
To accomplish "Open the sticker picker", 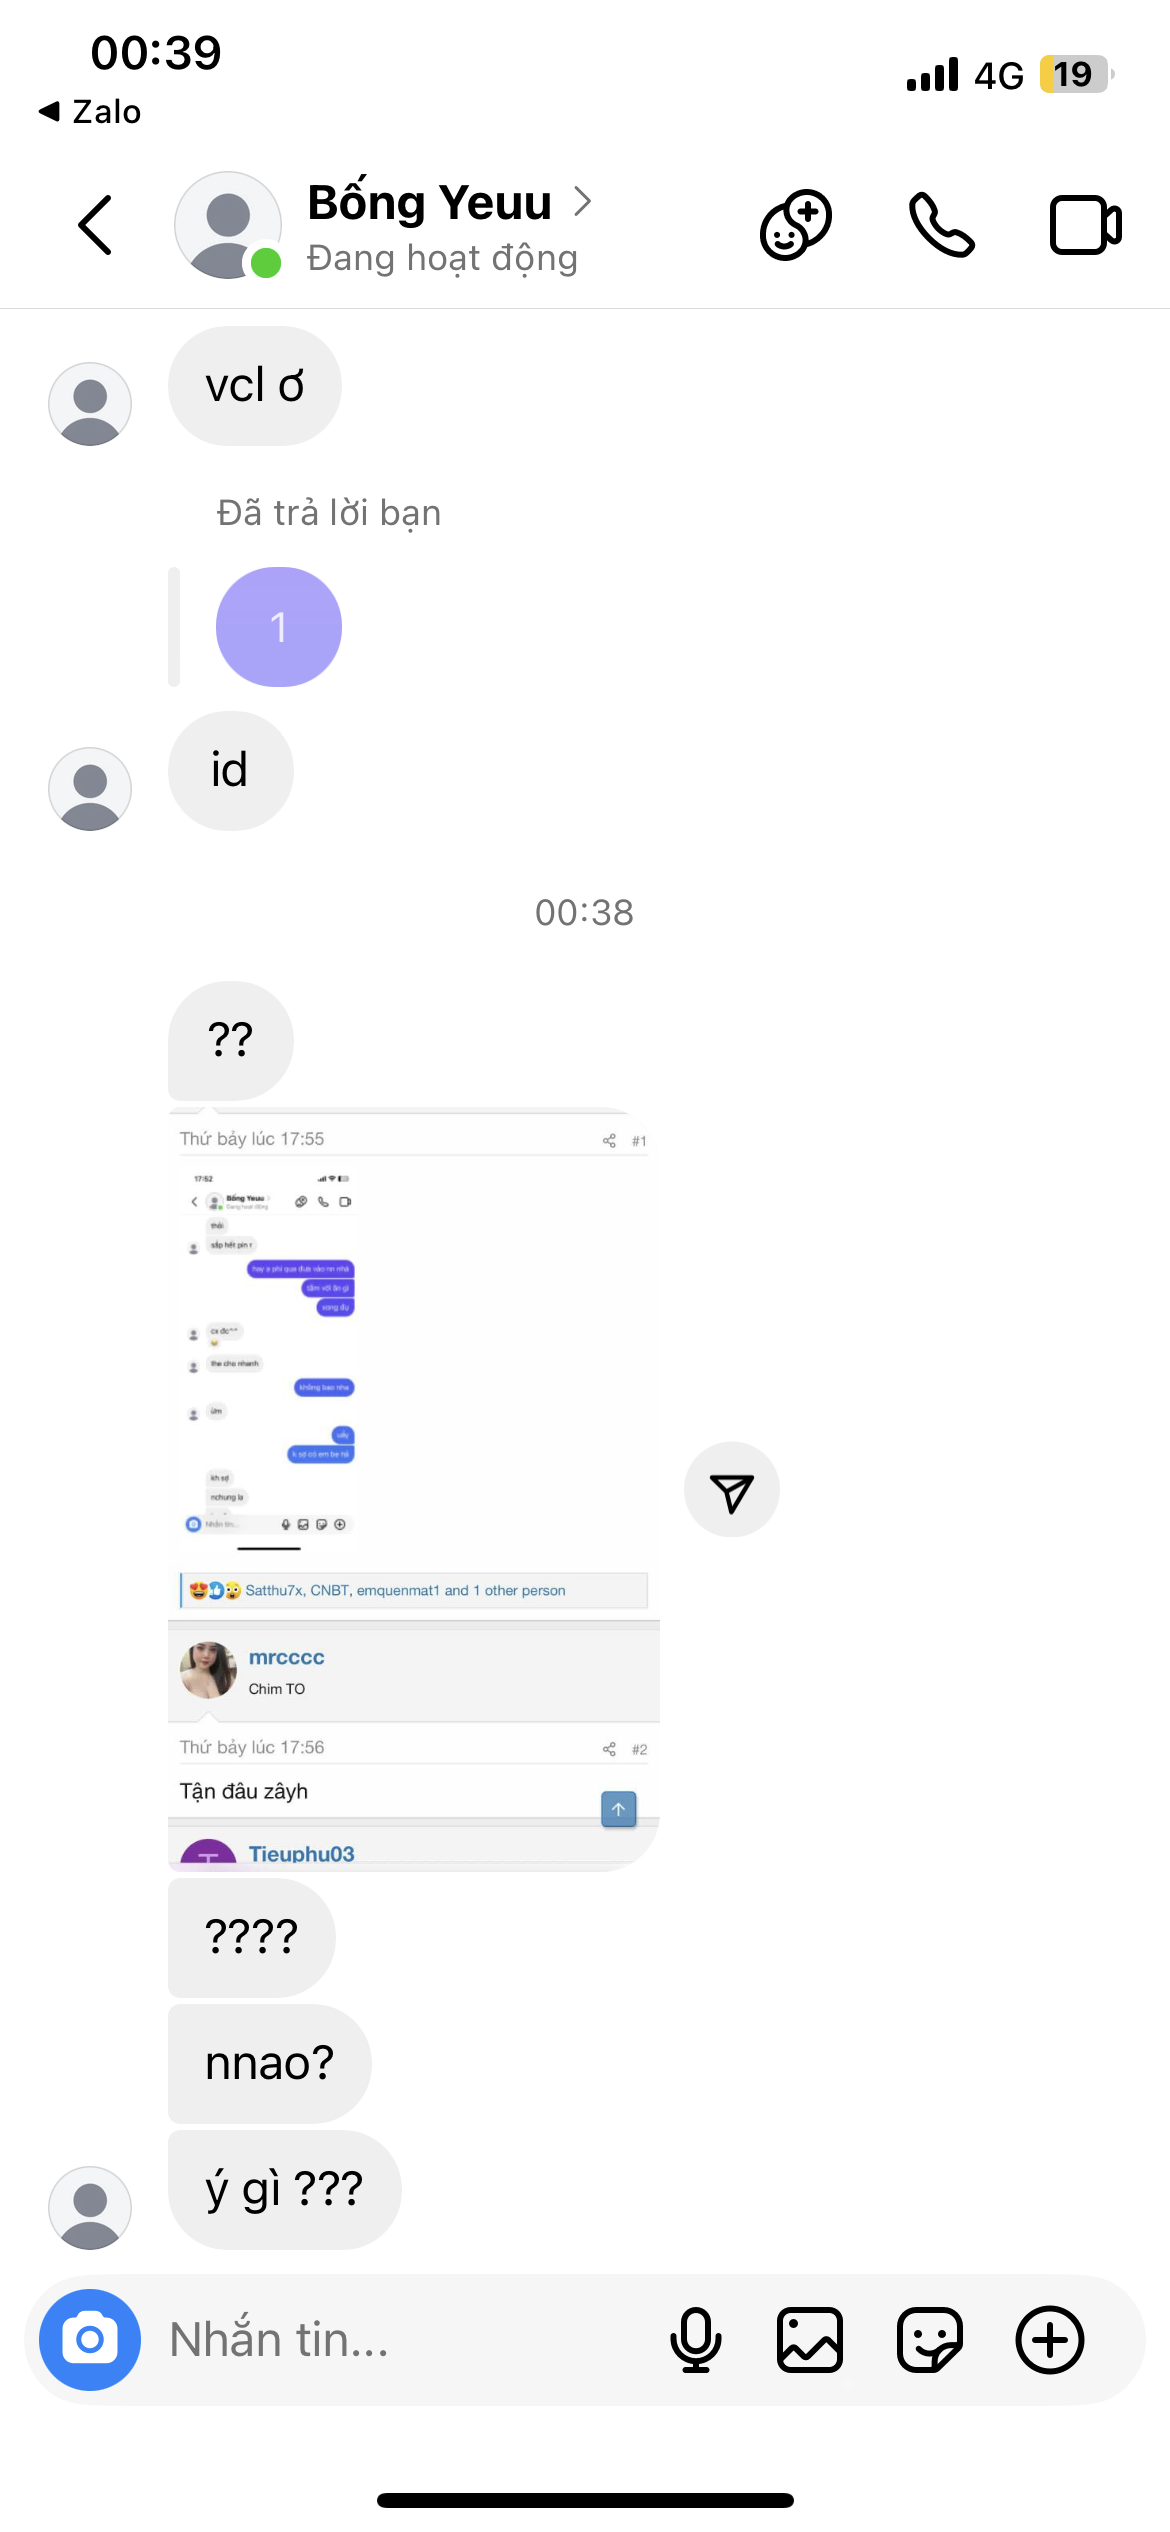I will 930,2340.
